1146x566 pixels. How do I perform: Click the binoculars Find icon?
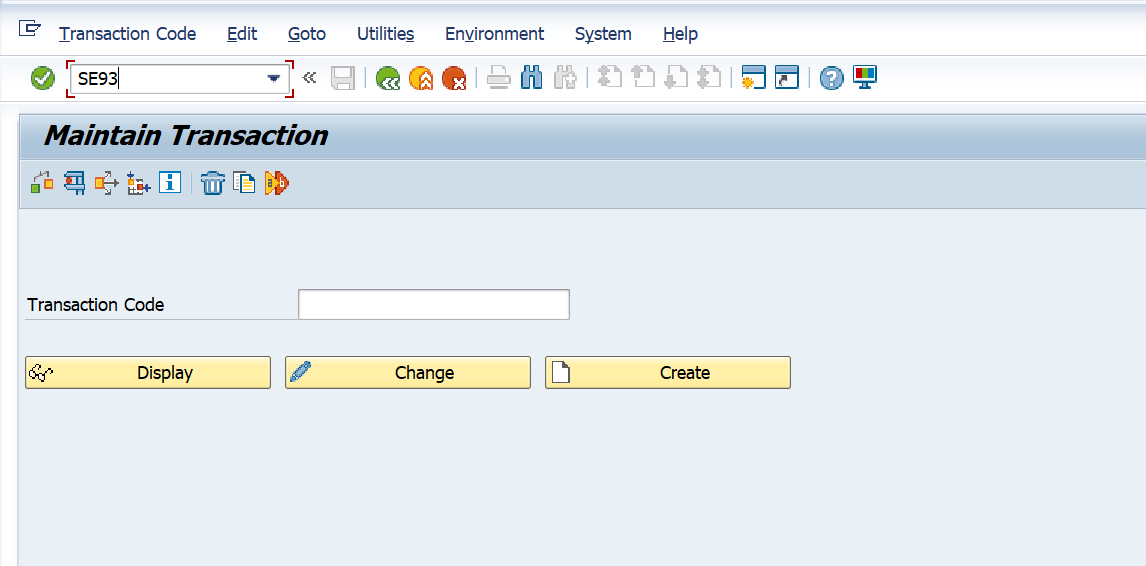click(x=531, y=78)
